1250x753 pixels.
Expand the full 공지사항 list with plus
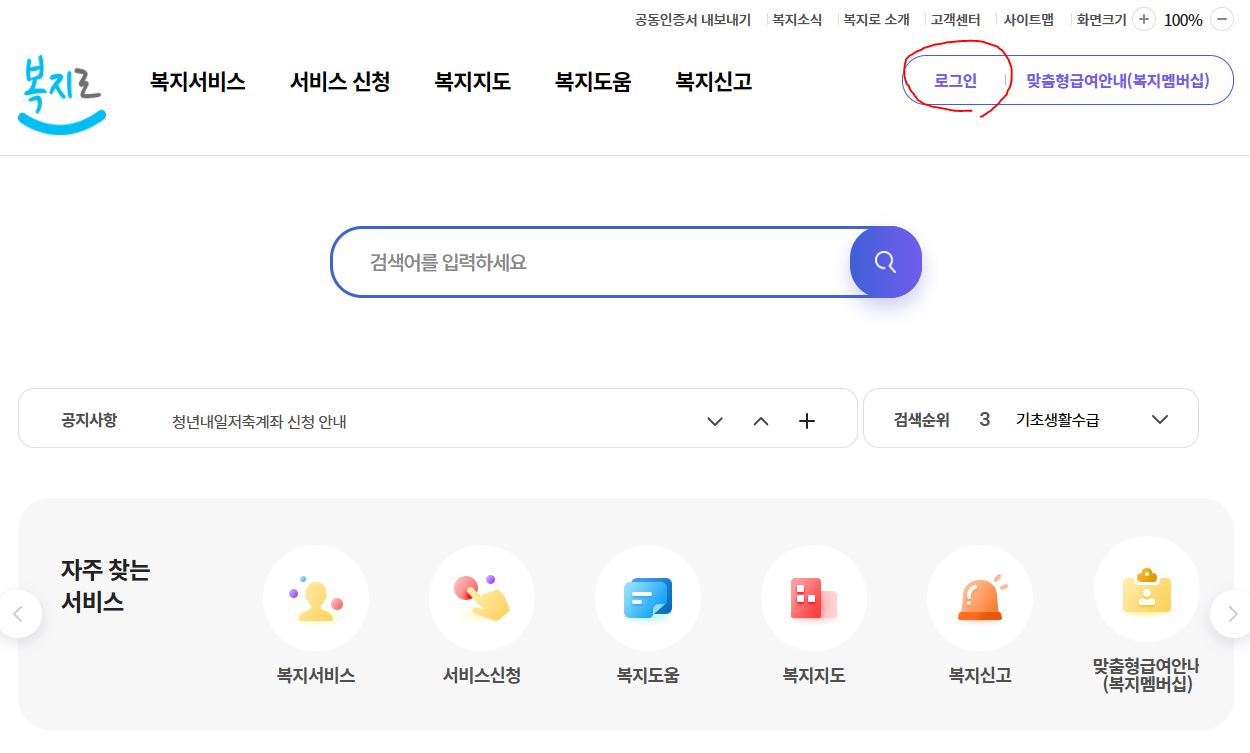[806, 421]
